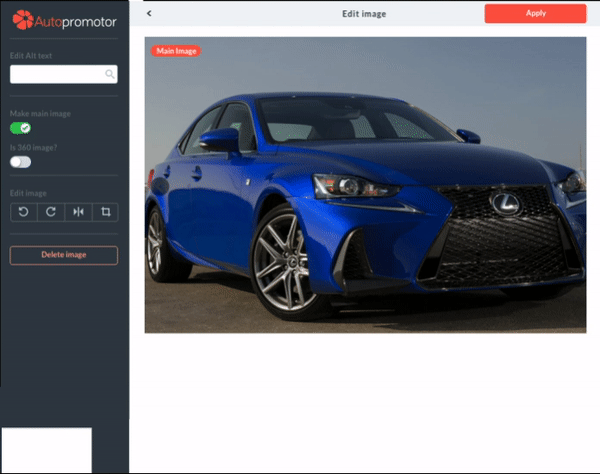The image size is (600, 474).
Task: Disable the Make main image toggle
Action: point(21,128)
